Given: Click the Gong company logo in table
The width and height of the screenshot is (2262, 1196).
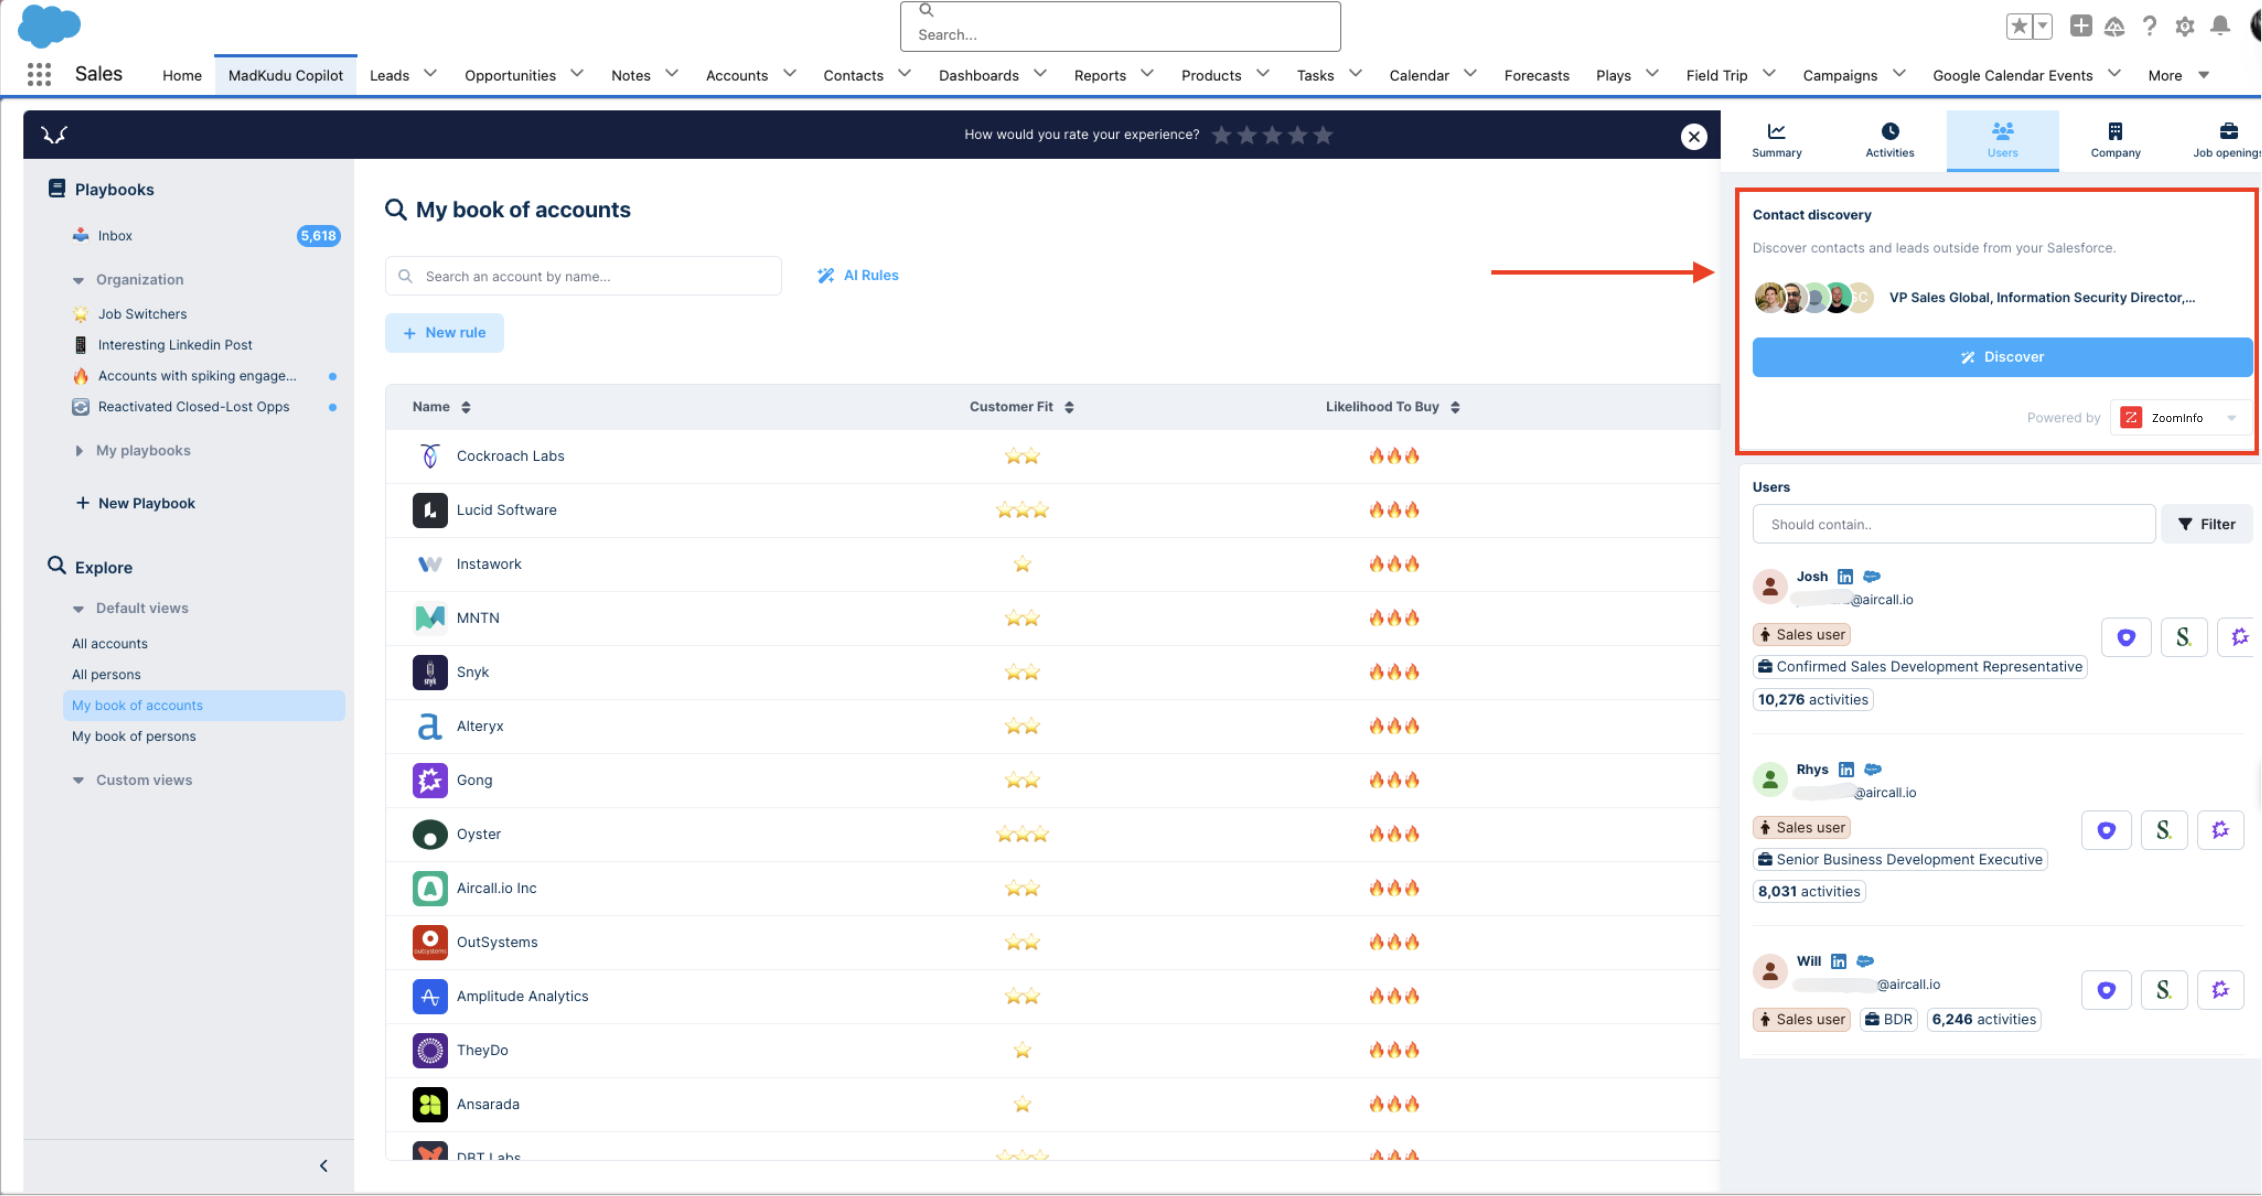Looking at the screenshot, I should tap(430, 780).
